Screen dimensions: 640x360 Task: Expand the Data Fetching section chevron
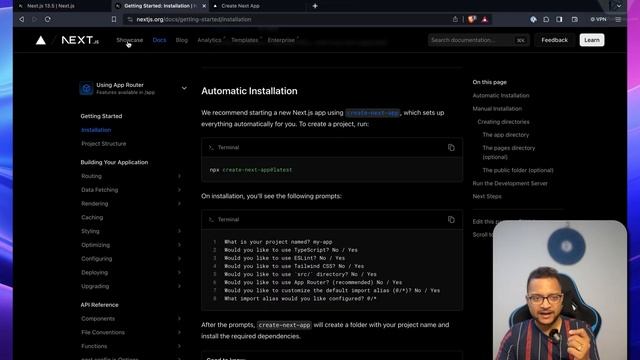pyautogui.click(x=179, y=190)
